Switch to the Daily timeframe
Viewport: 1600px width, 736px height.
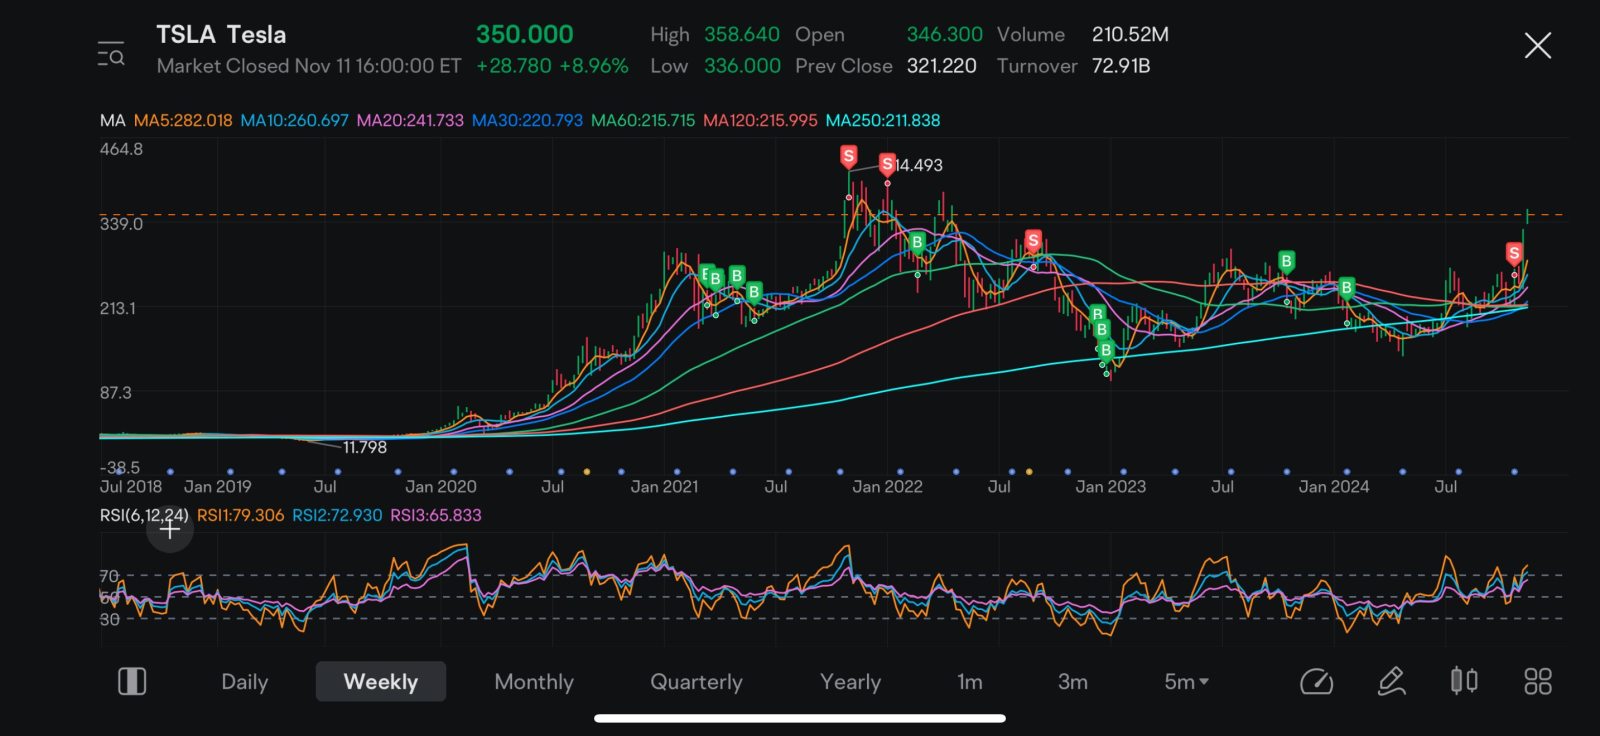(x=245, y=682)
